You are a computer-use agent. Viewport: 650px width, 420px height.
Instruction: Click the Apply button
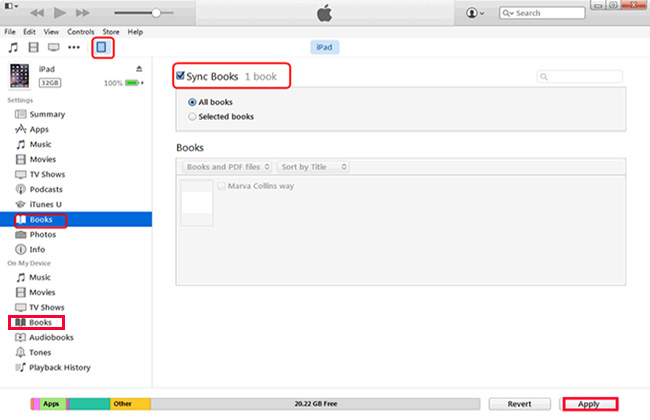click(589, 404)
